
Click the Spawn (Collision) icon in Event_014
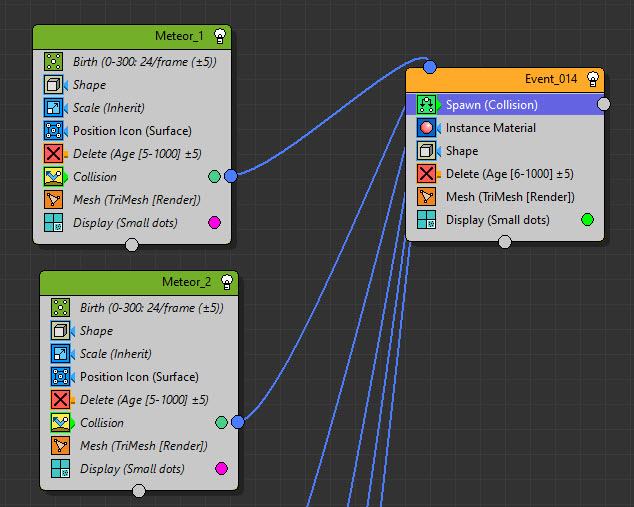427,105
